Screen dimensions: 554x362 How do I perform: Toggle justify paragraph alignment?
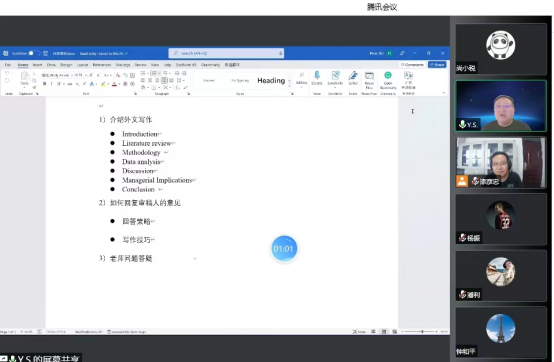pos(164,81)
